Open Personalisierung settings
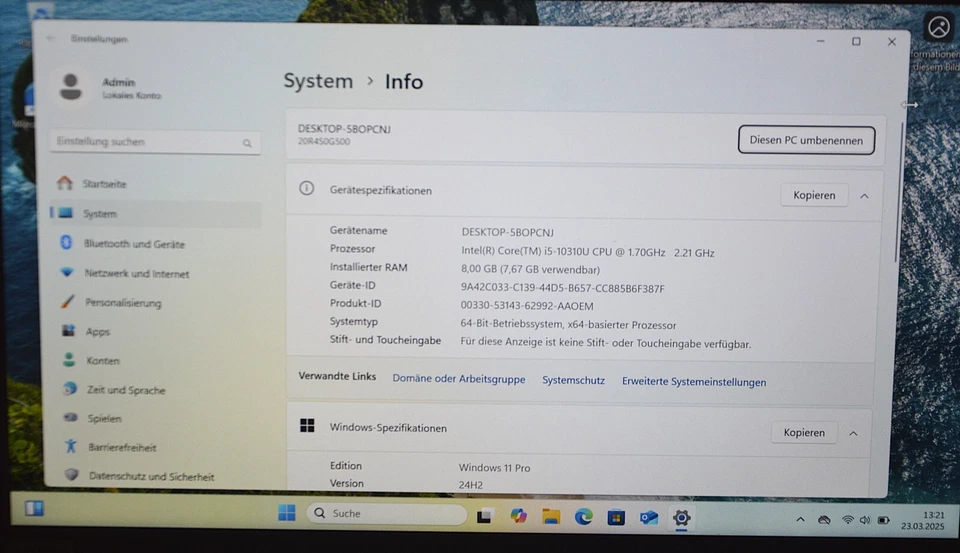 (122, 303)
